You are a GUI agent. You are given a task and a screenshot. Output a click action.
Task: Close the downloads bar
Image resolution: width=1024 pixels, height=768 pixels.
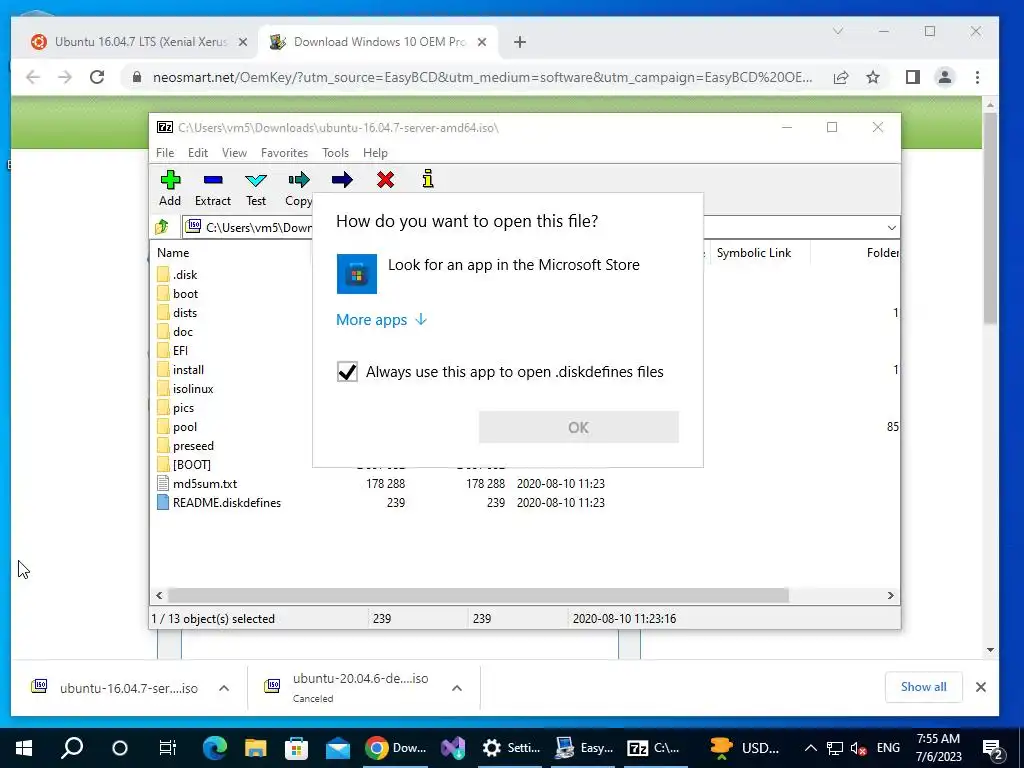980,687
